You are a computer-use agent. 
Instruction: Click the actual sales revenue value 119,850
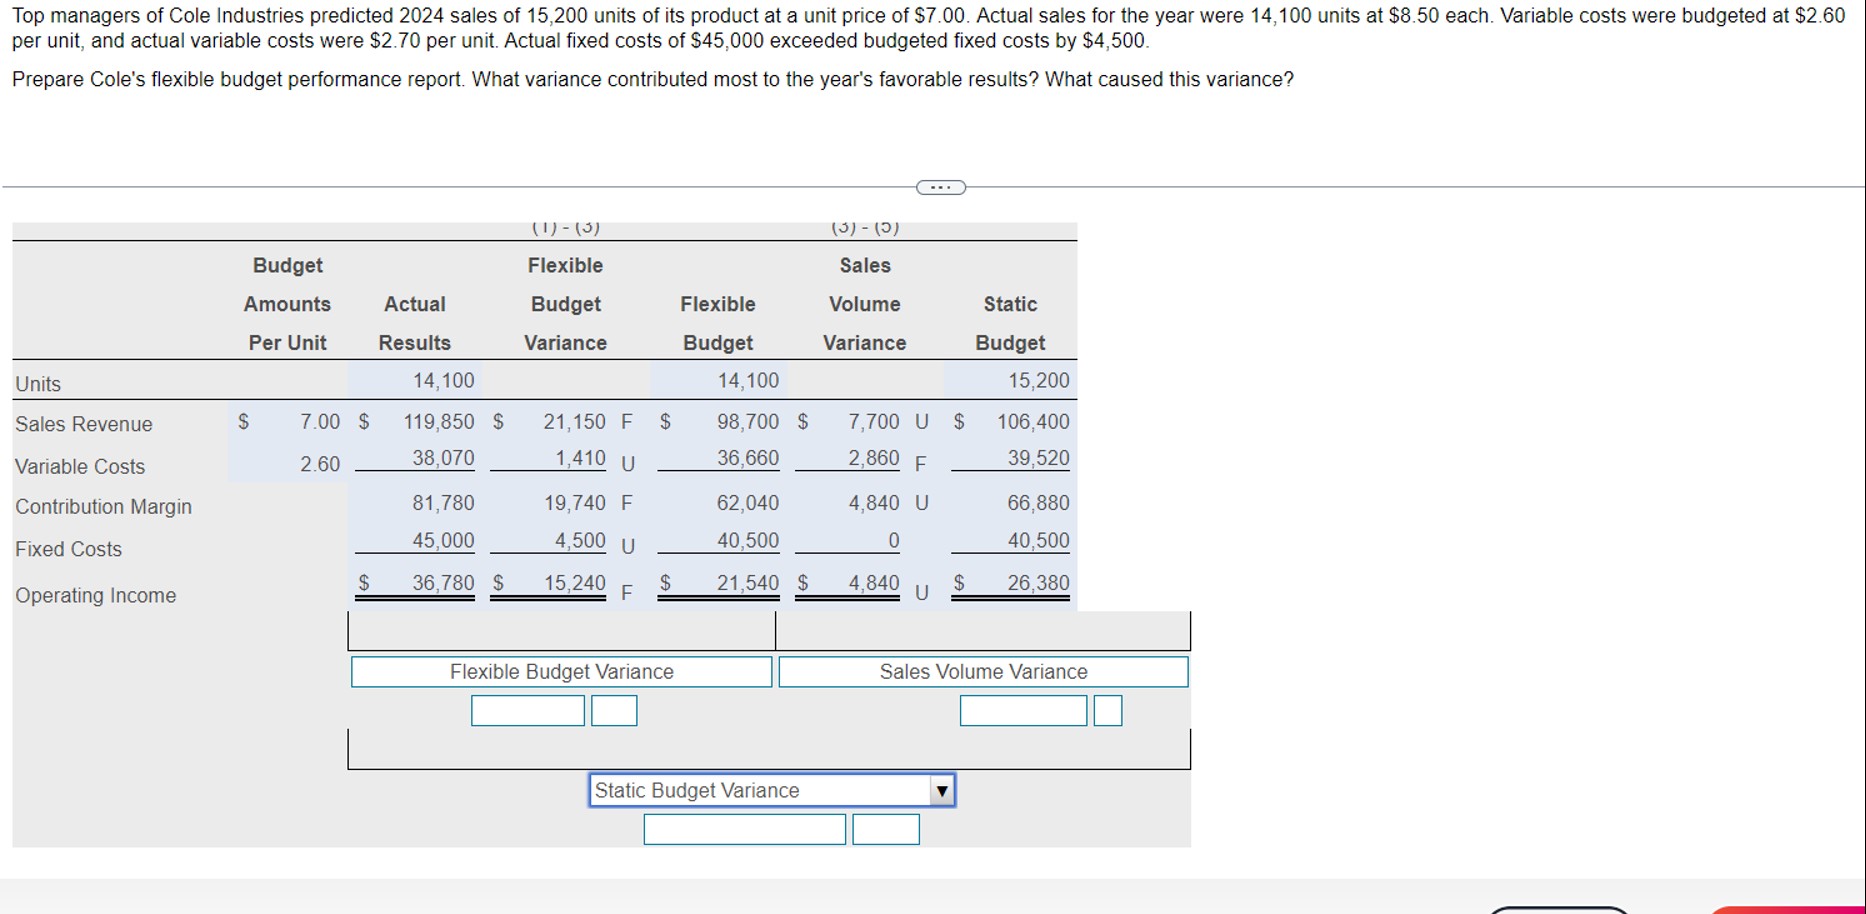[439, 422]
